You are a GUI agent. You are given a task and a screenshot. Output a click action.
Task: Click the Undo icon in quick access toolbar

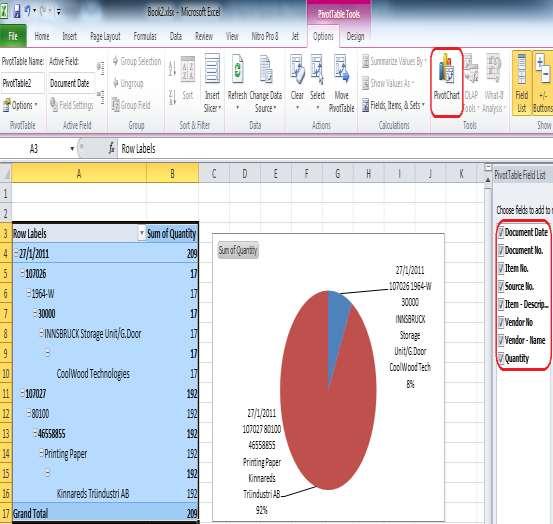coord(28,11)
